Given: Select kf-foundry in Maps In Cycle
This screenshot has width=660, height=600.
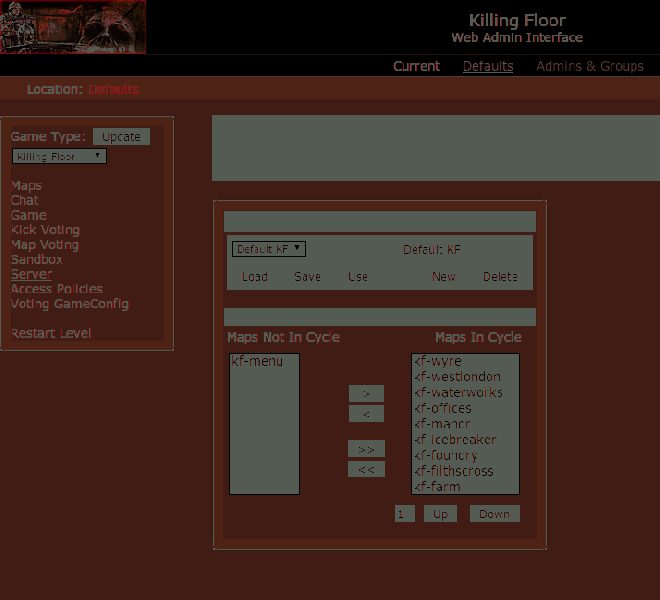Looking at the screenshot, I should coord(465,456).
